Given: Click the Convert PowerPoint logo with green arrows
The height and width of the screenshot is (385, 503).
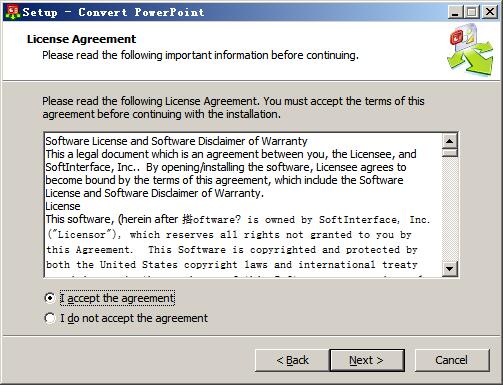Looking at the screenshot, I should [x=471, y=50].
